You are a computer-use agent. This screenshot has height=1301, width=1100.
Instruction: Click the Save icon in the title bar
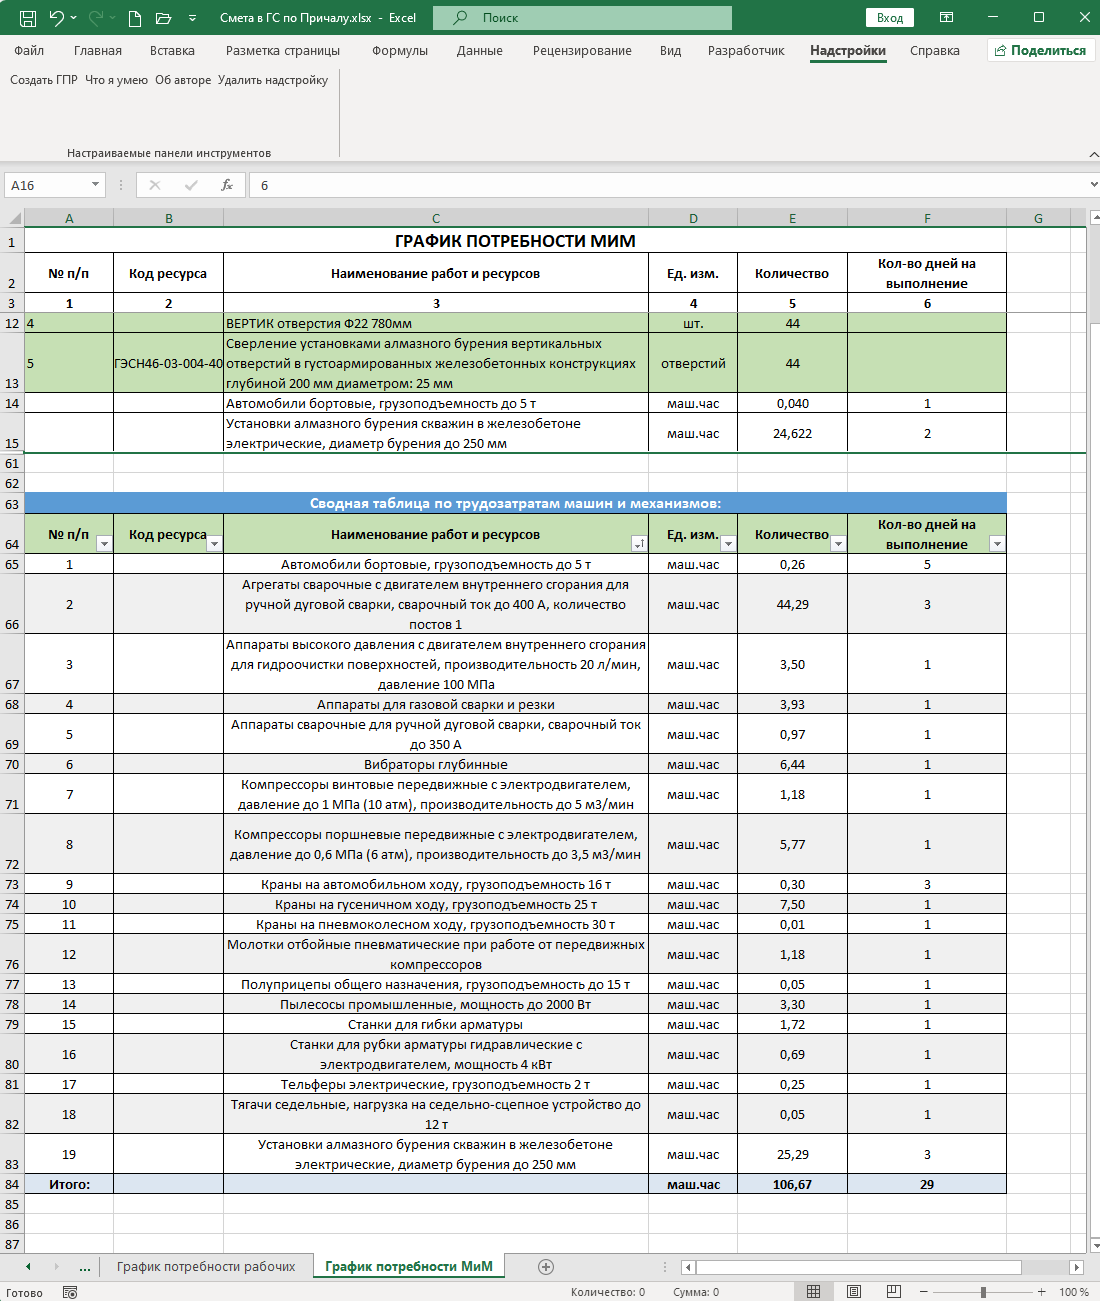pos(28,18)
